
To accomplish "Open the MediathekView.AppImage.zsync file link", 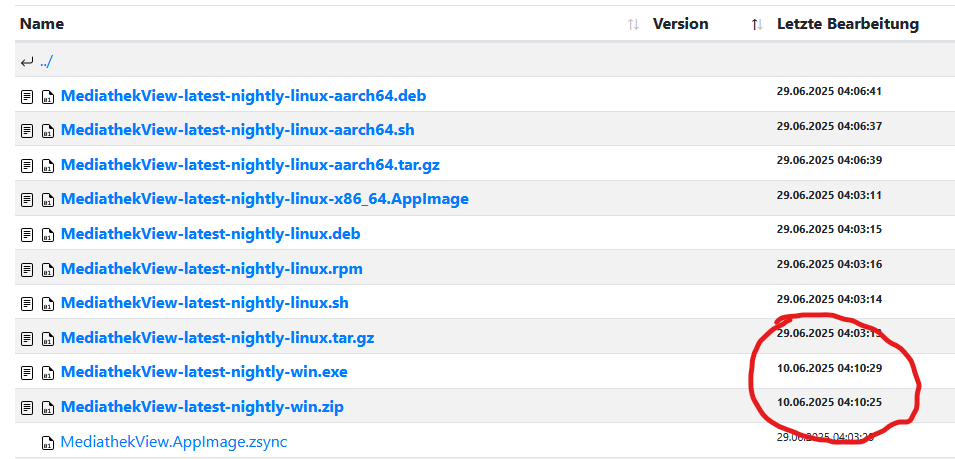I will coord(174,441).
